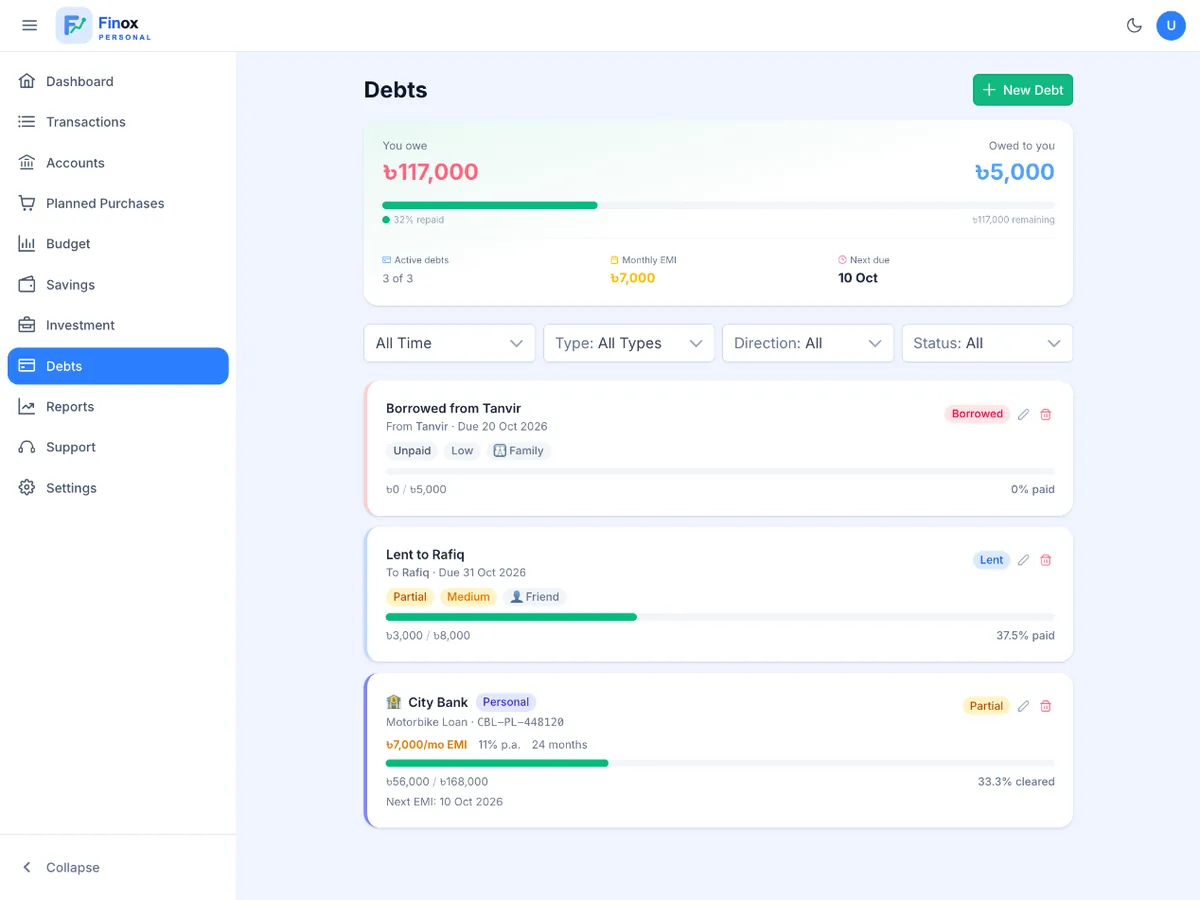This screenshot has height=900, width=1200.
Task: Toggle dark mode moon icon
Action: (x=1134, y=25)
